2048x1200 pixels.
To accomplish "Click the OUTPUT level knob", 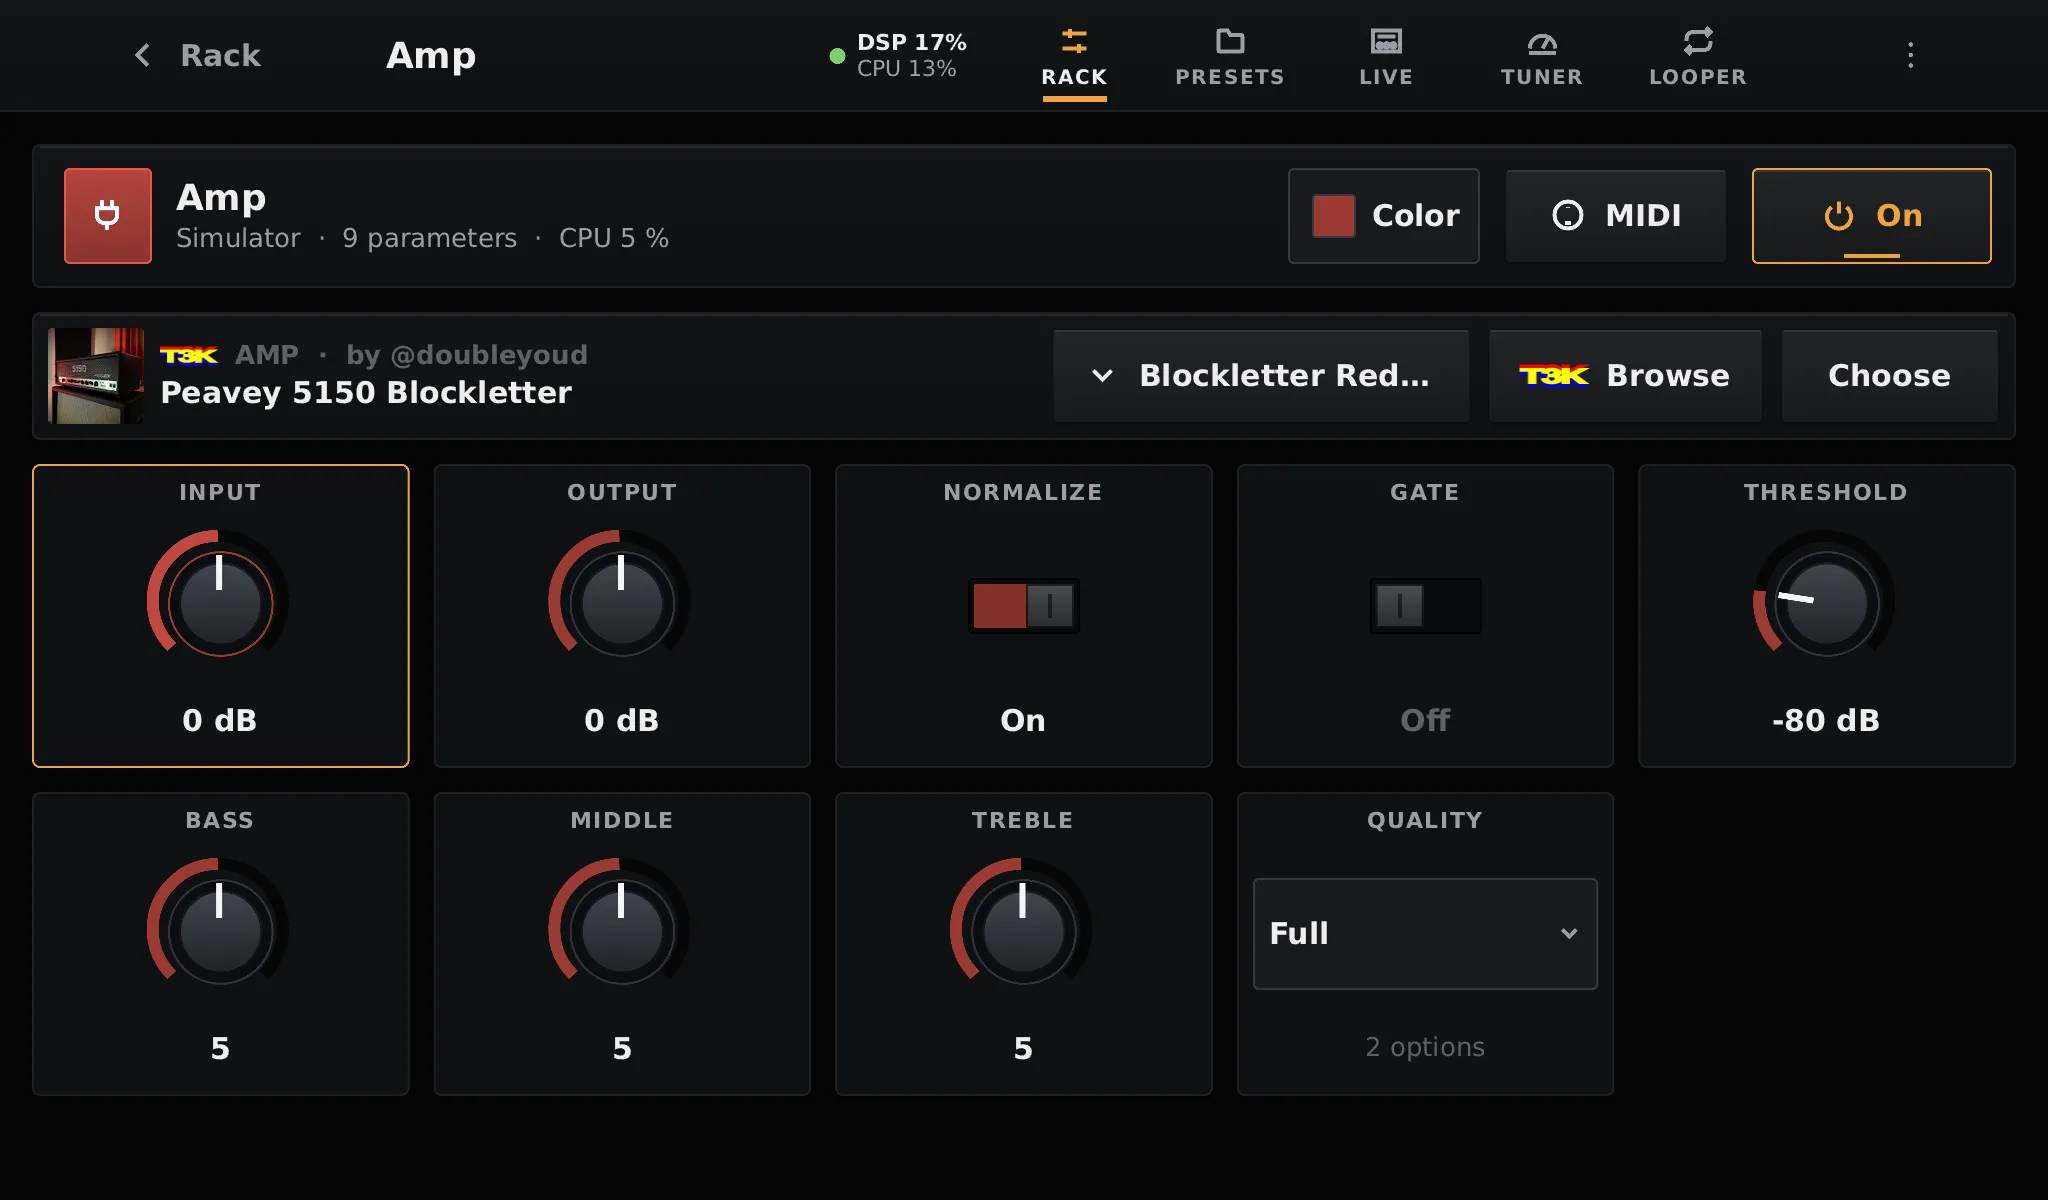I will pyautogui.click(x=621, y=603).
